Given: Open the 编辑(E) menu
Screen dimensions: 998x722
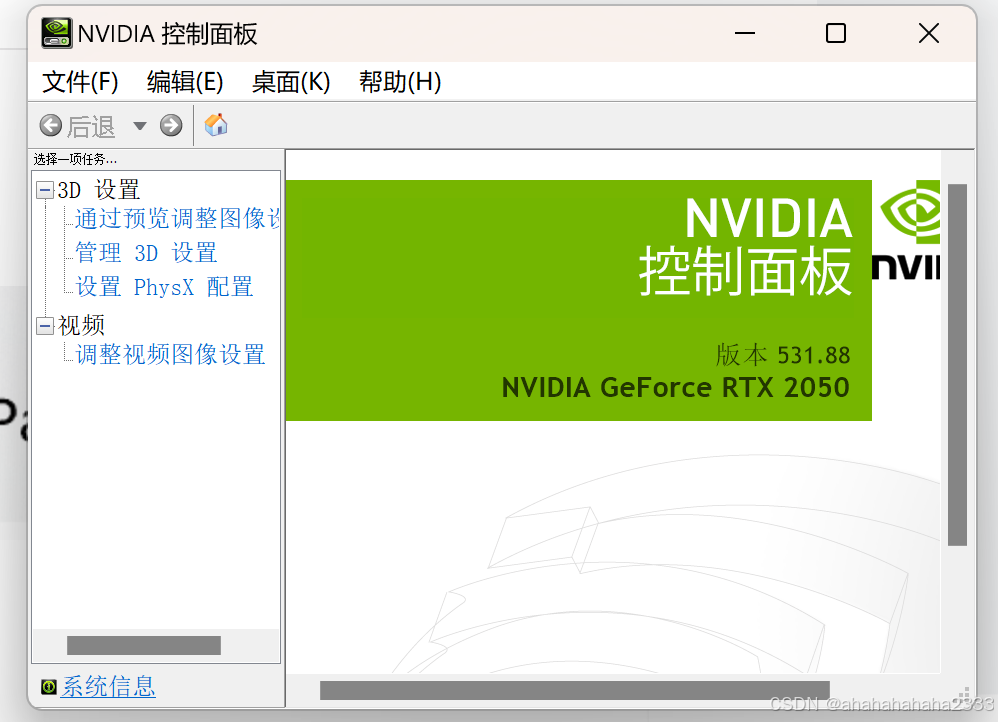Looking at the screenshot, I should tap(185, 81).
